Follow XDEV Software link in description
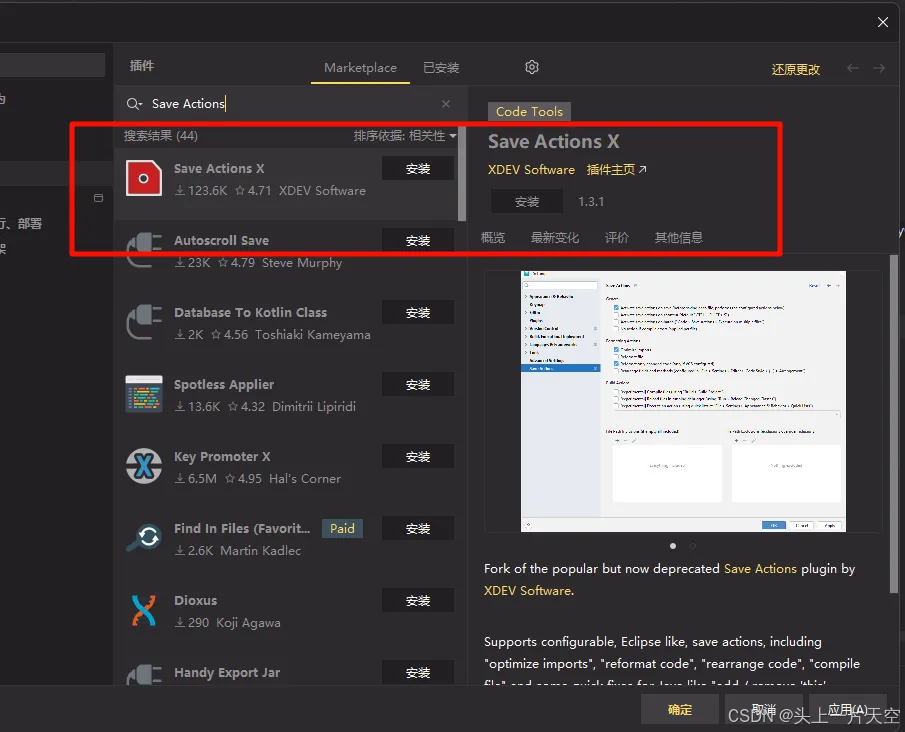Viewport: 905px width, 732px height. [x=528, y=591]
